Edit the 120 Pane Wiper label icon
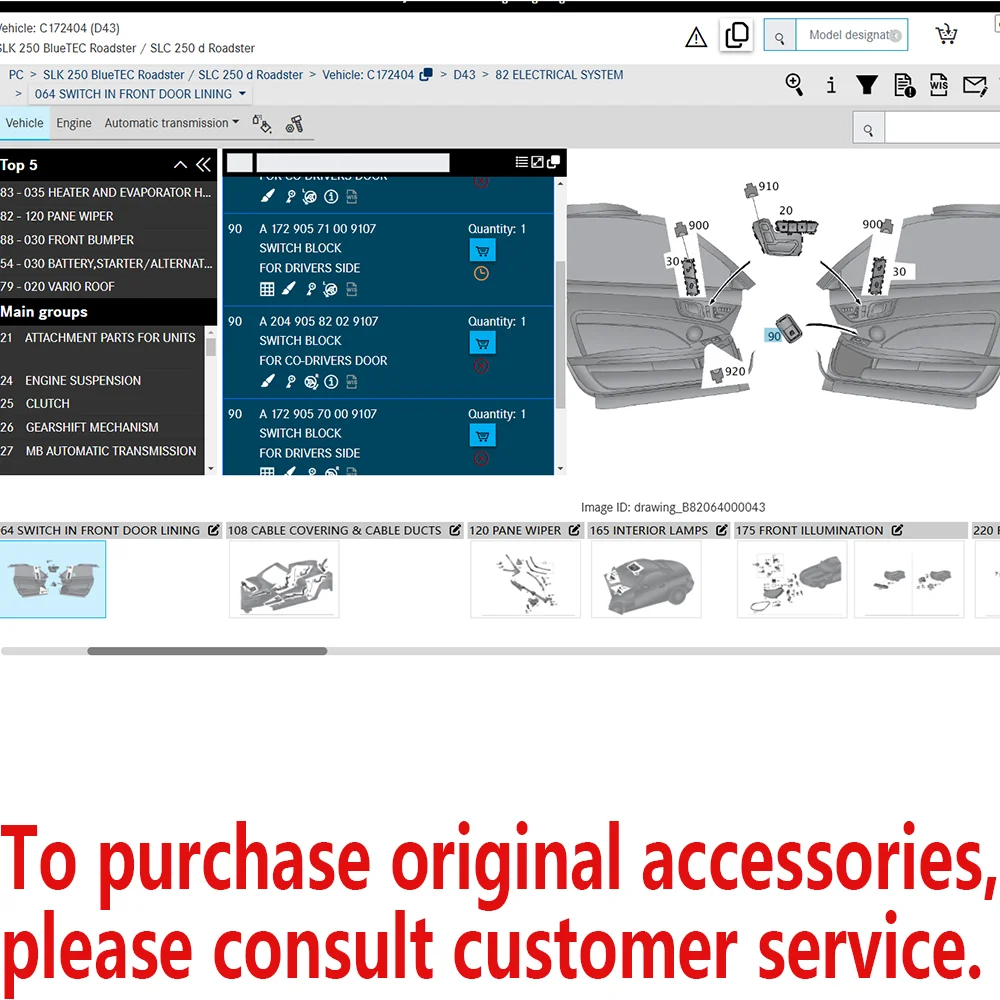Image resolution: width=1000 pixels, height=1000 pixels. click(x=574, y=530)
